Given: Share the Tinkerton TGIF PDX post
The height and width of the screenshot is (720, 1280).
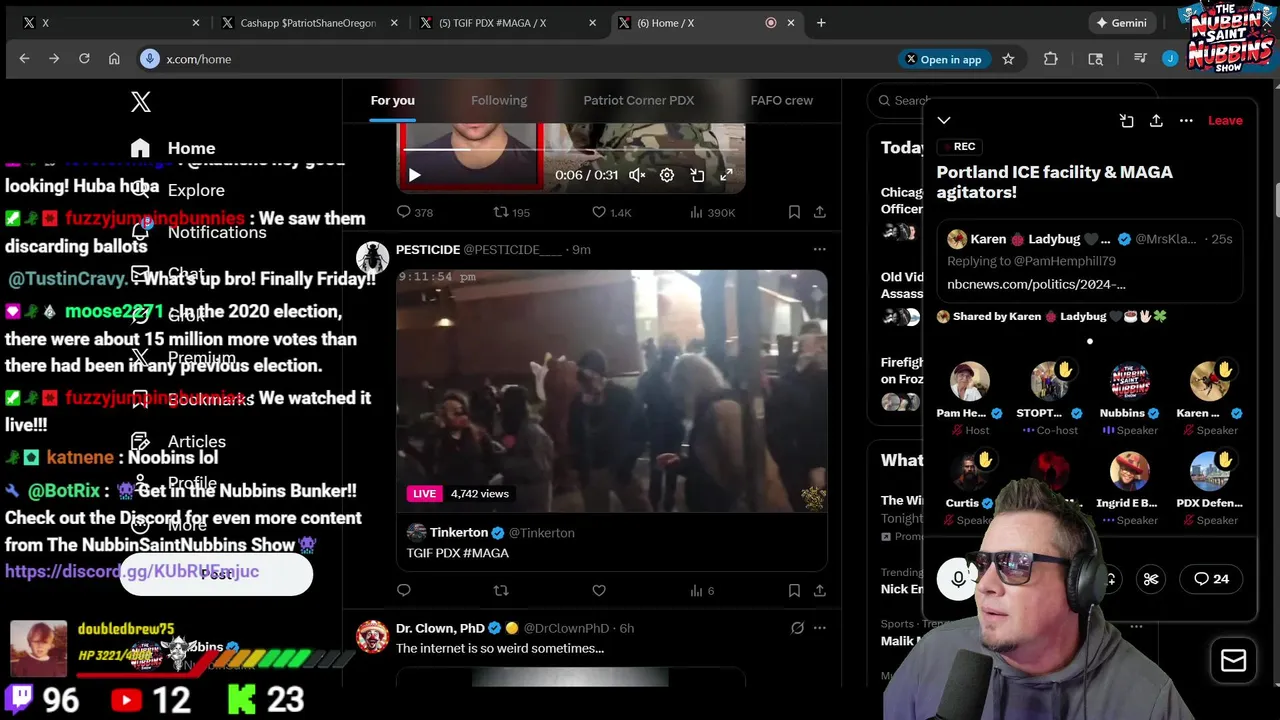Looking at the screenshot, I should point(820,591).
